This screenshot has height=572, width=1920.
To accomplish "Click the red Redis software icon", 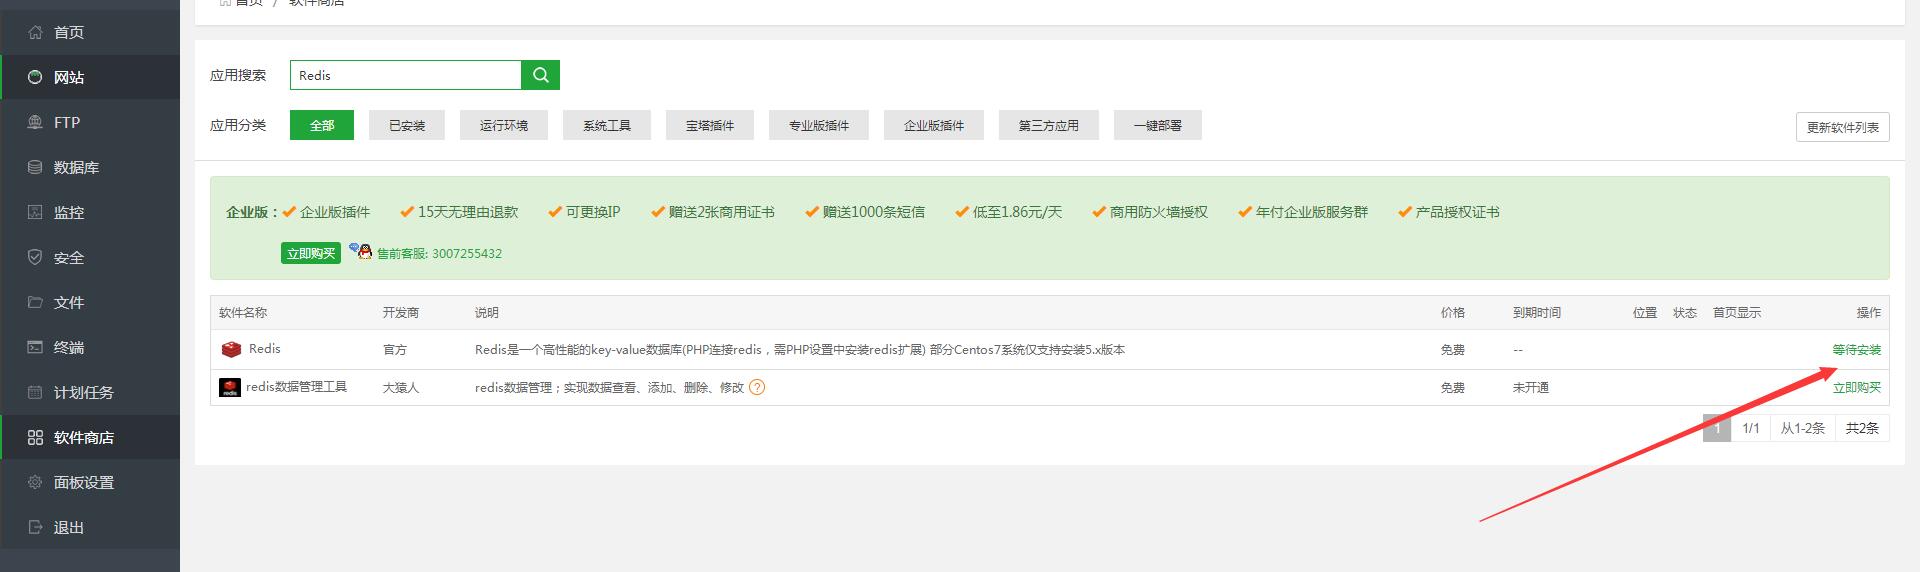I will click(x=231, y=349).
